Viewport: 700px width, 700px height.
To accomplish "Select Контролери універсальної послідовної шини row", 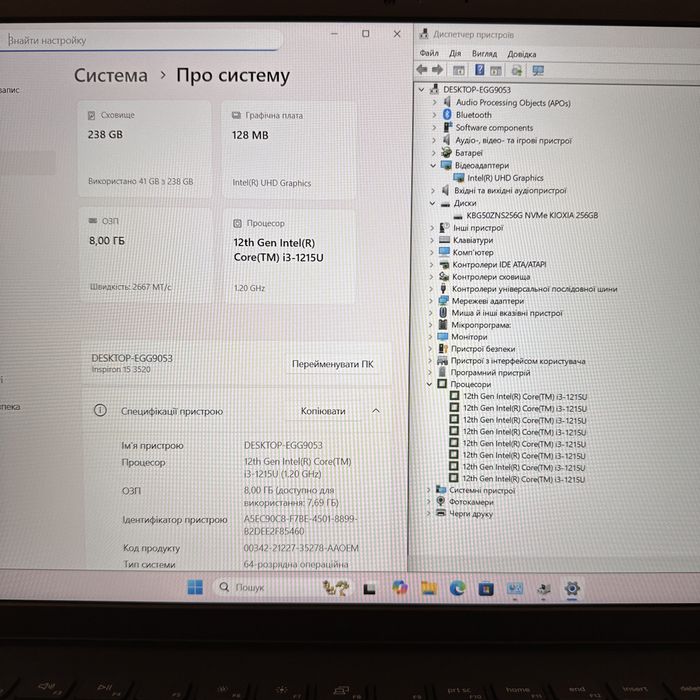I will (x=534, y=289).
